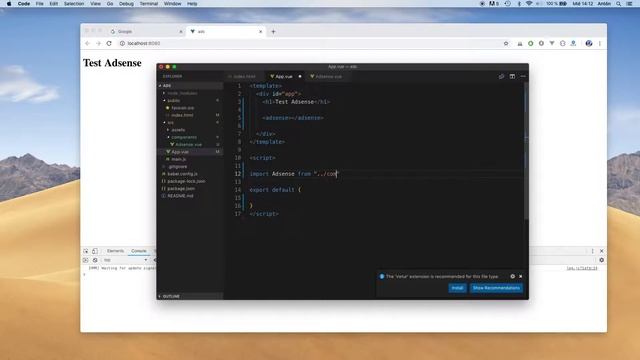Open main.js in explorer

point(190,159)
